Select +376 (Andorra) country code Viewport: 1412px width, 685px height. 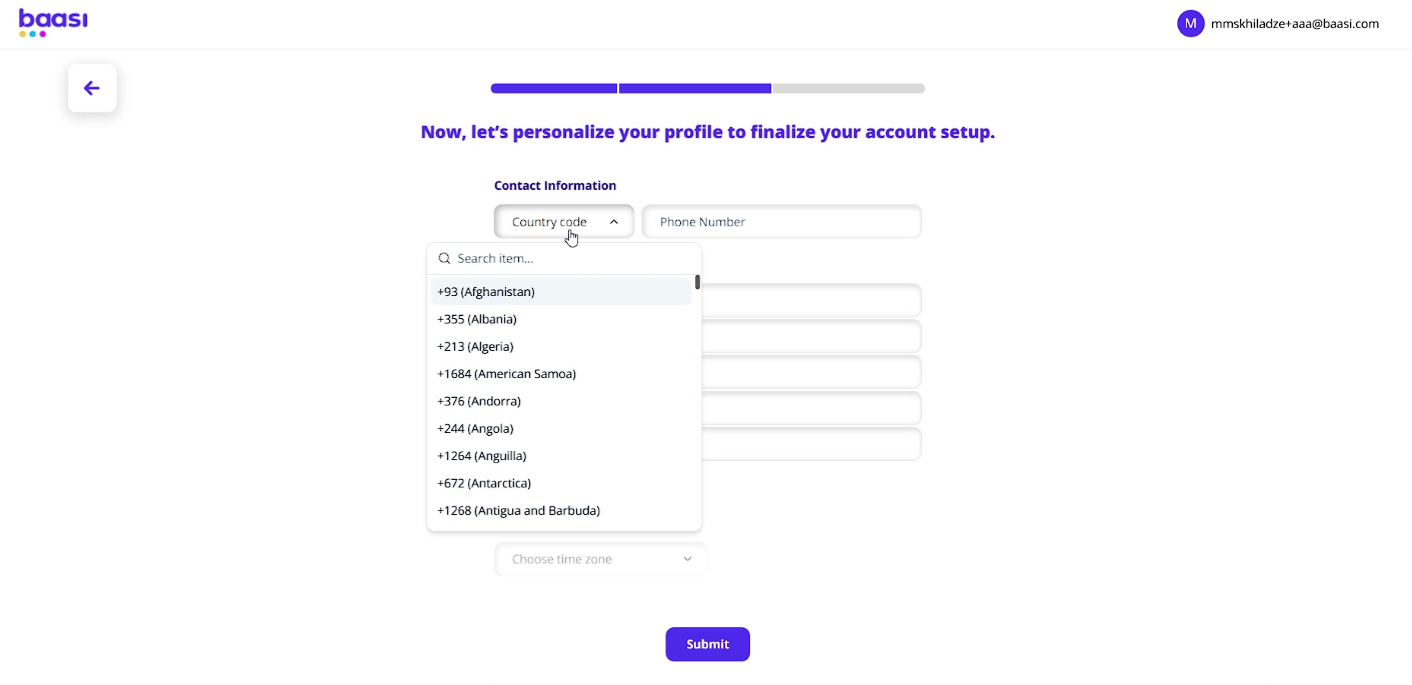(x=479, y=401)
